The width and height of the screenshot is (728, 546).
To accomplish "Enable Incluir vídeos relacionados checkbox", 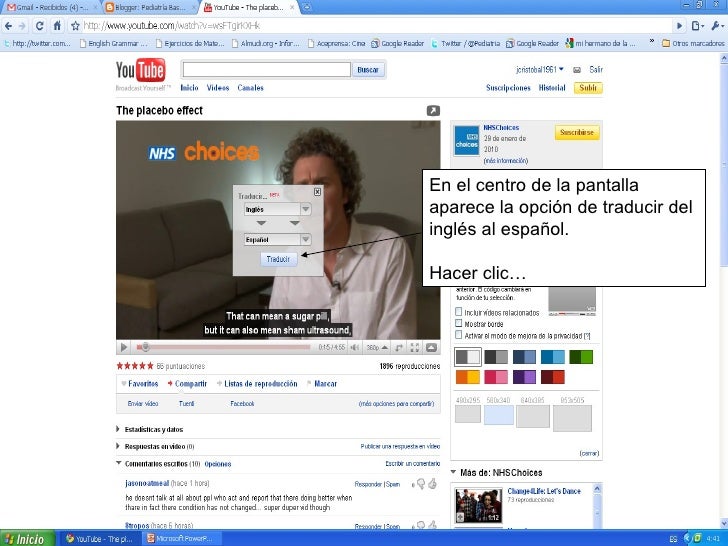I will 459,312.
